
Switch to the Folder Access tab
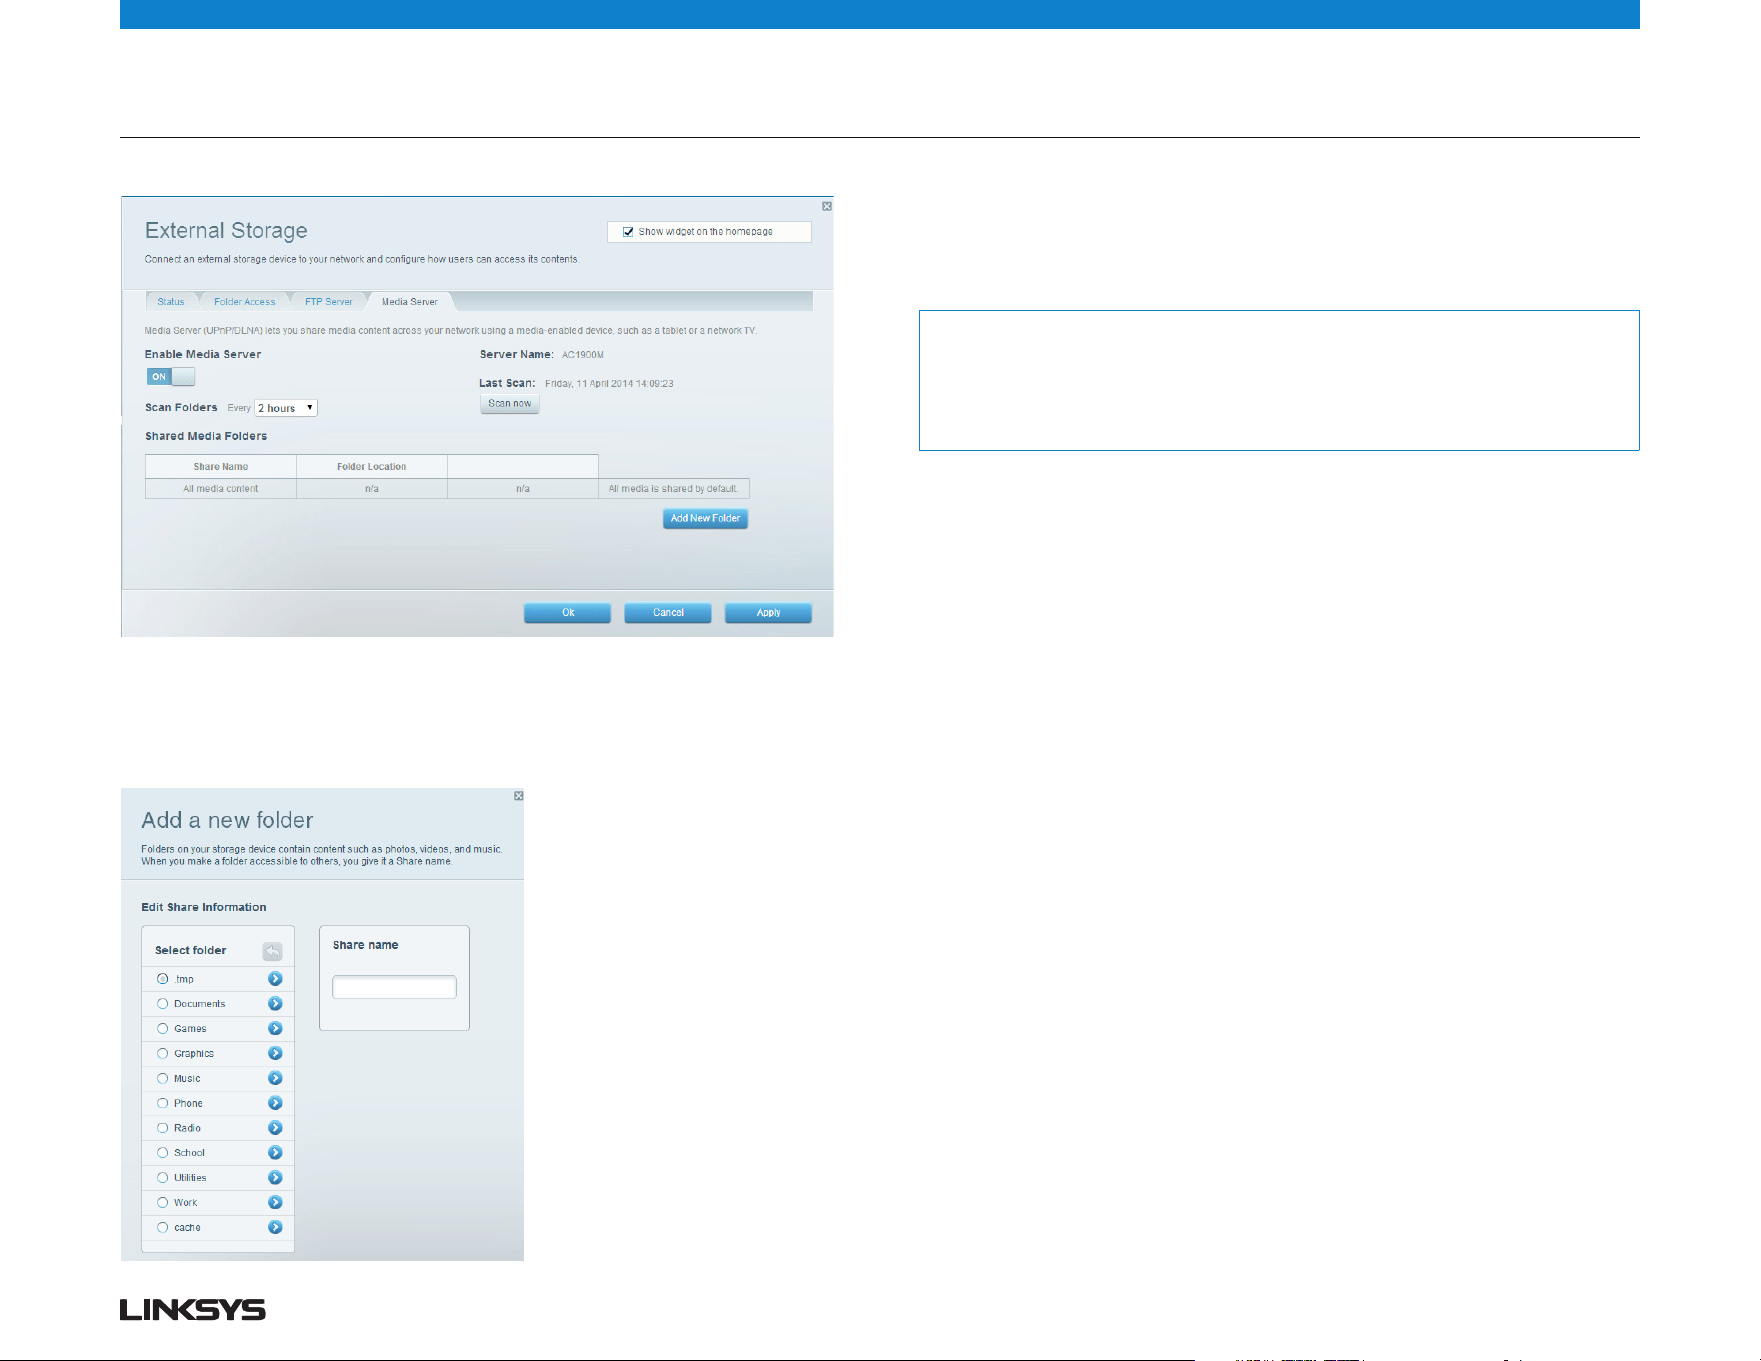244,302
